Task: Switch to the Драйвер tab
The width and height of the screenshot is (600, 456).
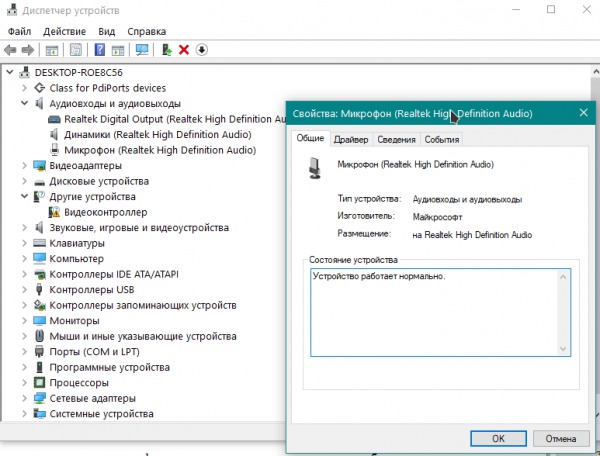Action: pyautogui.click(x=351, y=140)
